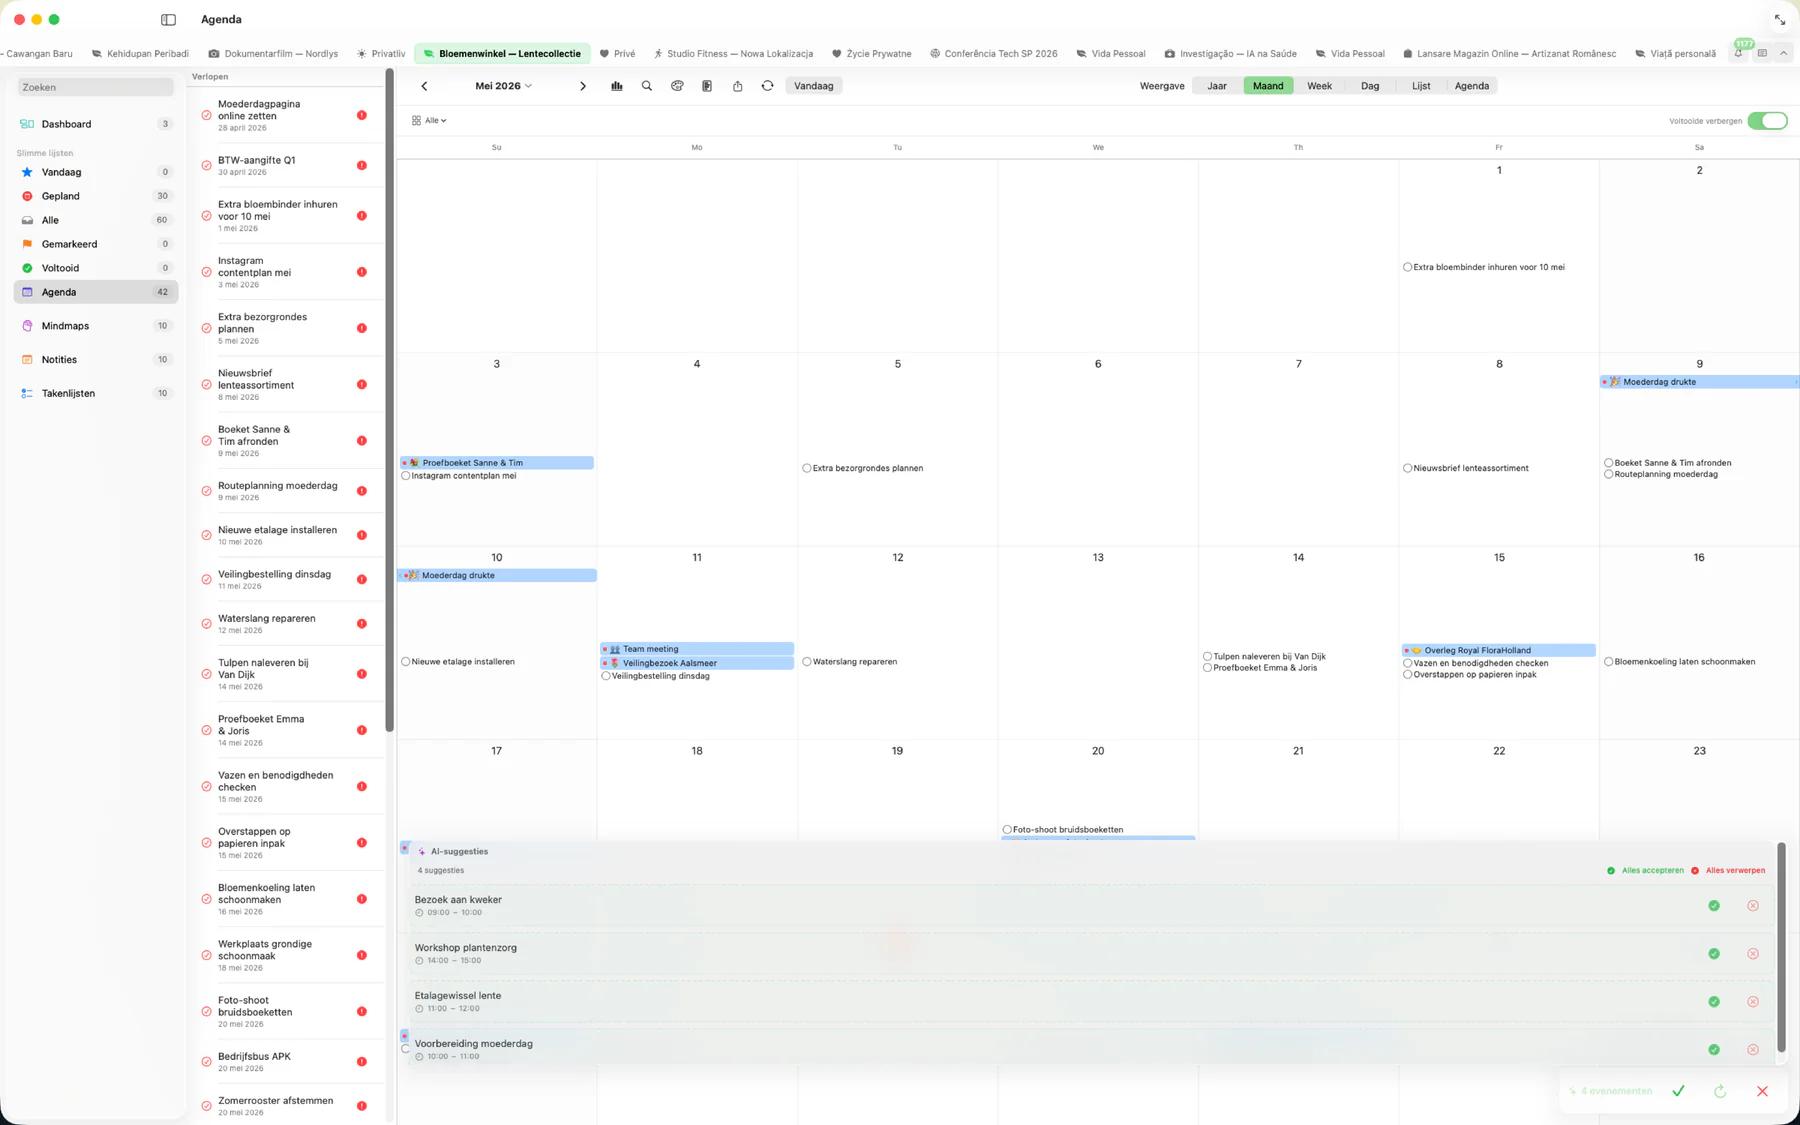
Task: Go to the previous month with the left arrow
Action: click(424, 86)
